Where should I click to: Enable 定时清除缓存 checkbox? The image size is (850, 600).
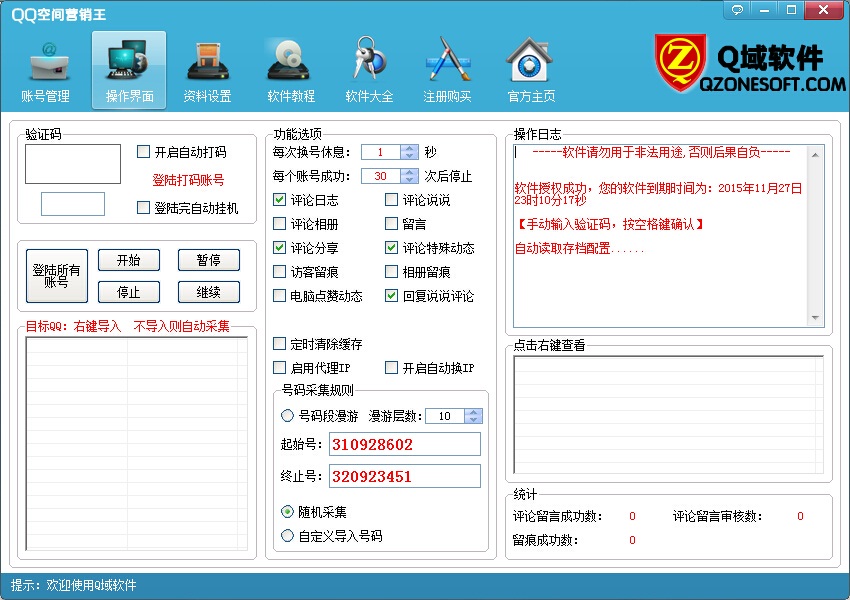[x=279, y=344]
